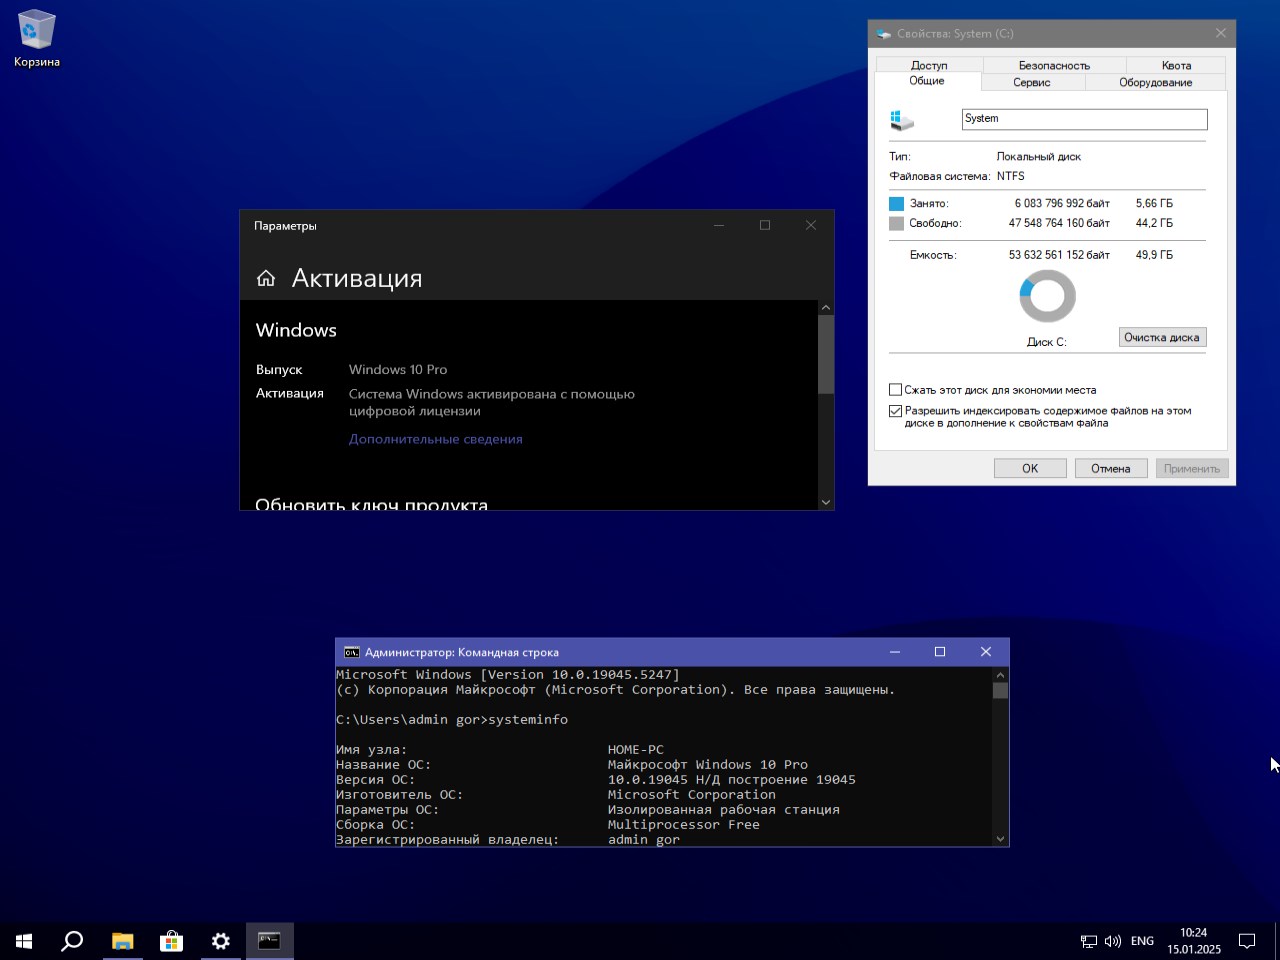This screenshot has height=960, width=1280.
Task: Click the home icon in Параметры window
Action: [x=265, y=278]
